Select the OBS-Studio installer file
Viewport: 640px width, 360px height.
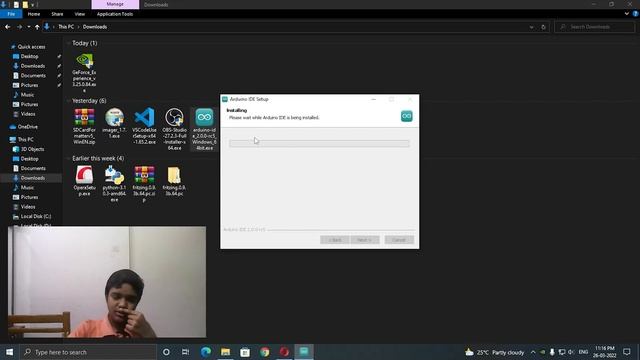tap(174, 129)
